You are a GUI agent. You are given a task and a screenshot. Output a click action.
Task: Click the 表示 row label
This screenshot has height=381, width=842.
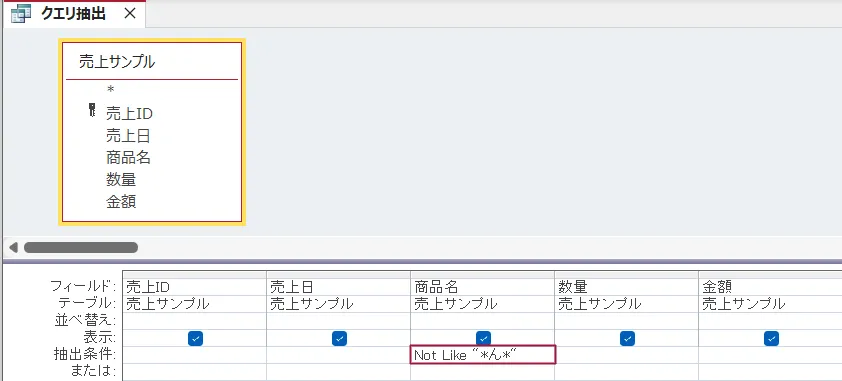click(x=99, y=338)
